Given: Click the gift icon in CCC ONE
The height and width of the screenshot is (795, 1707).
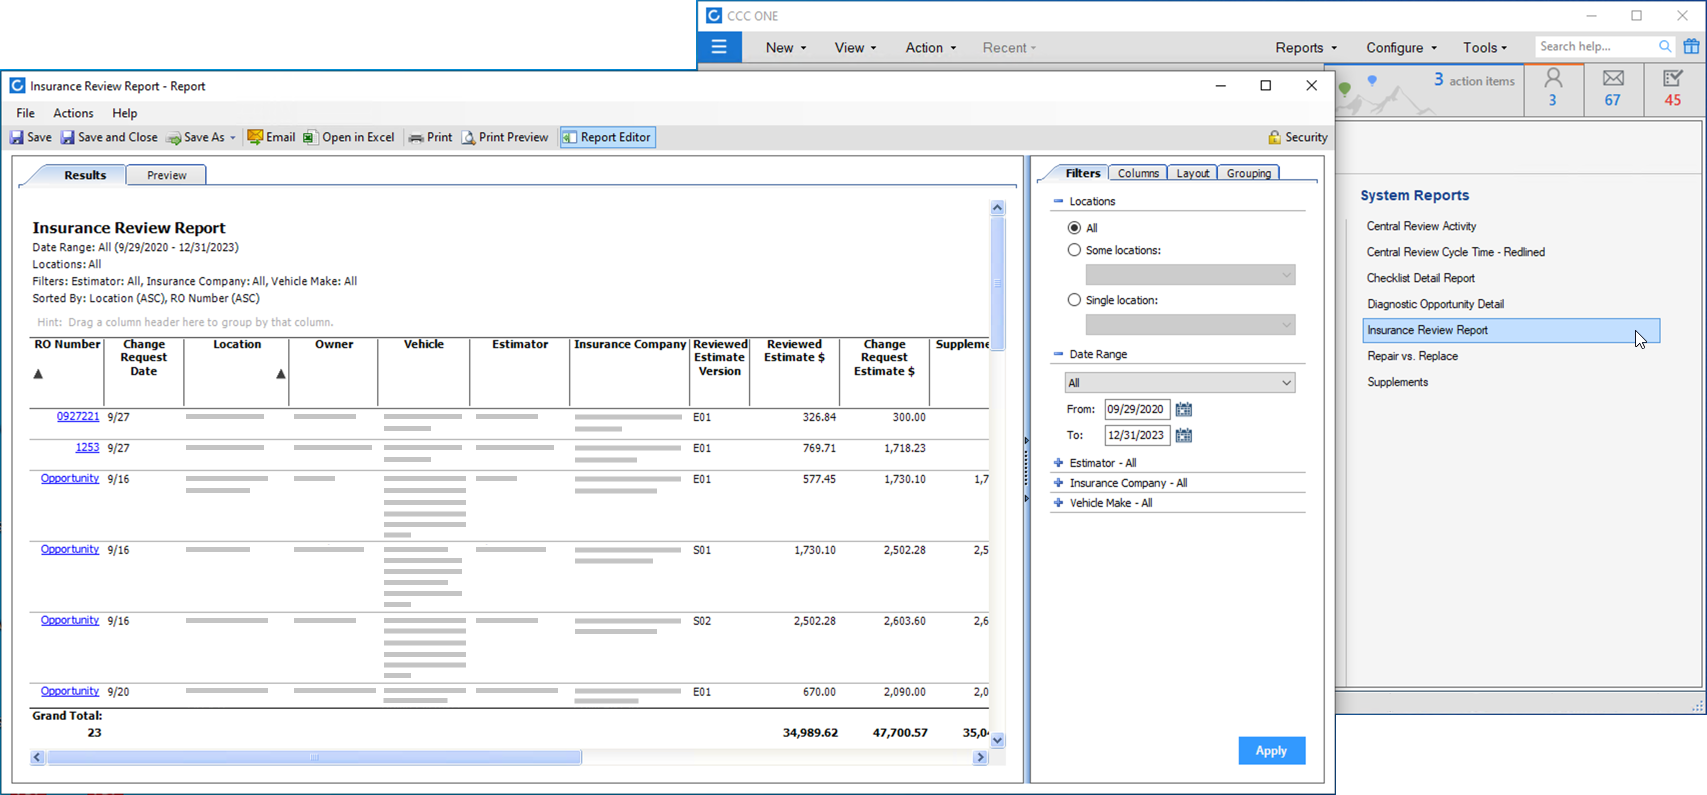Looking at the screenshot, I should 1691,47.
